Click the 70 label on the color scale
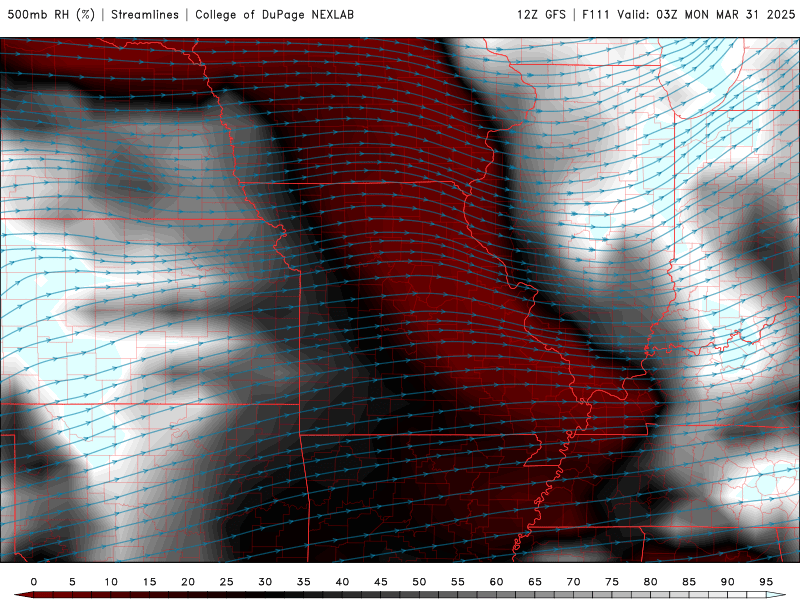 [573, 582]
